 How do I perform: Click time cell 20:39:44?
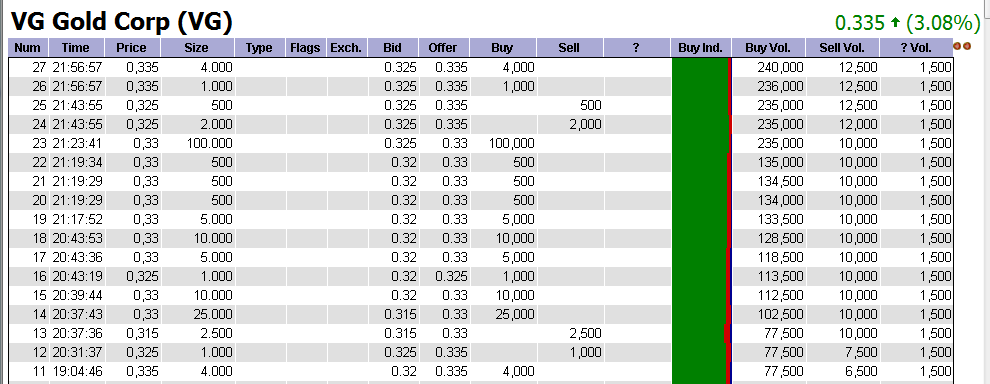coord(77,295)
